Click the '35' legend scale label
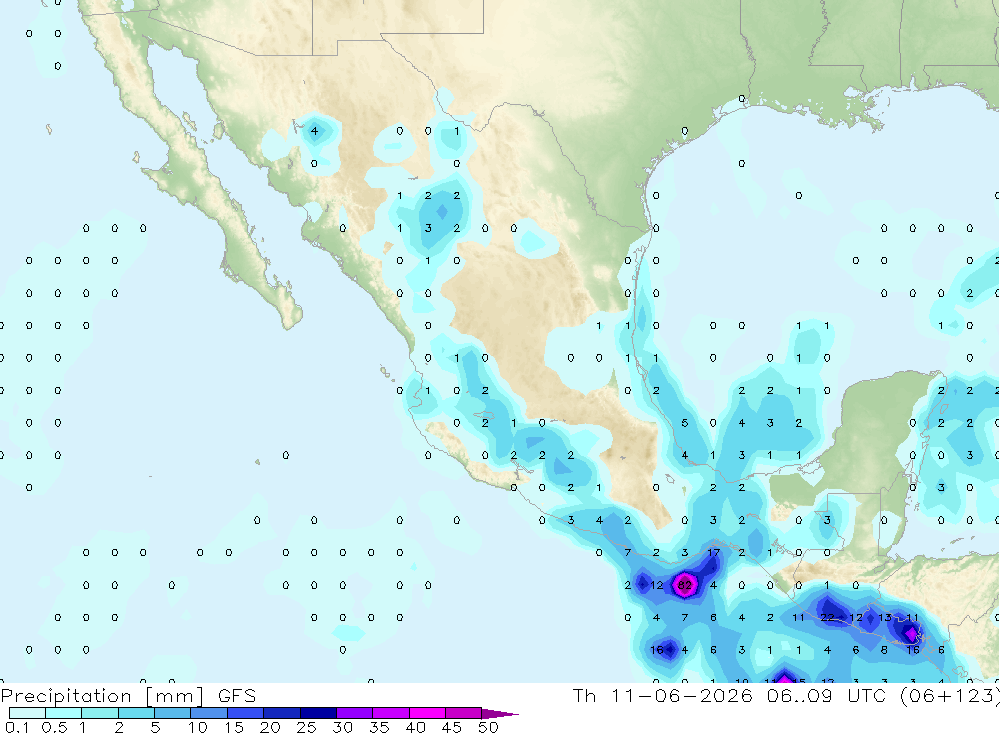This screenshot has width=1000, height=733. (379, 727)
